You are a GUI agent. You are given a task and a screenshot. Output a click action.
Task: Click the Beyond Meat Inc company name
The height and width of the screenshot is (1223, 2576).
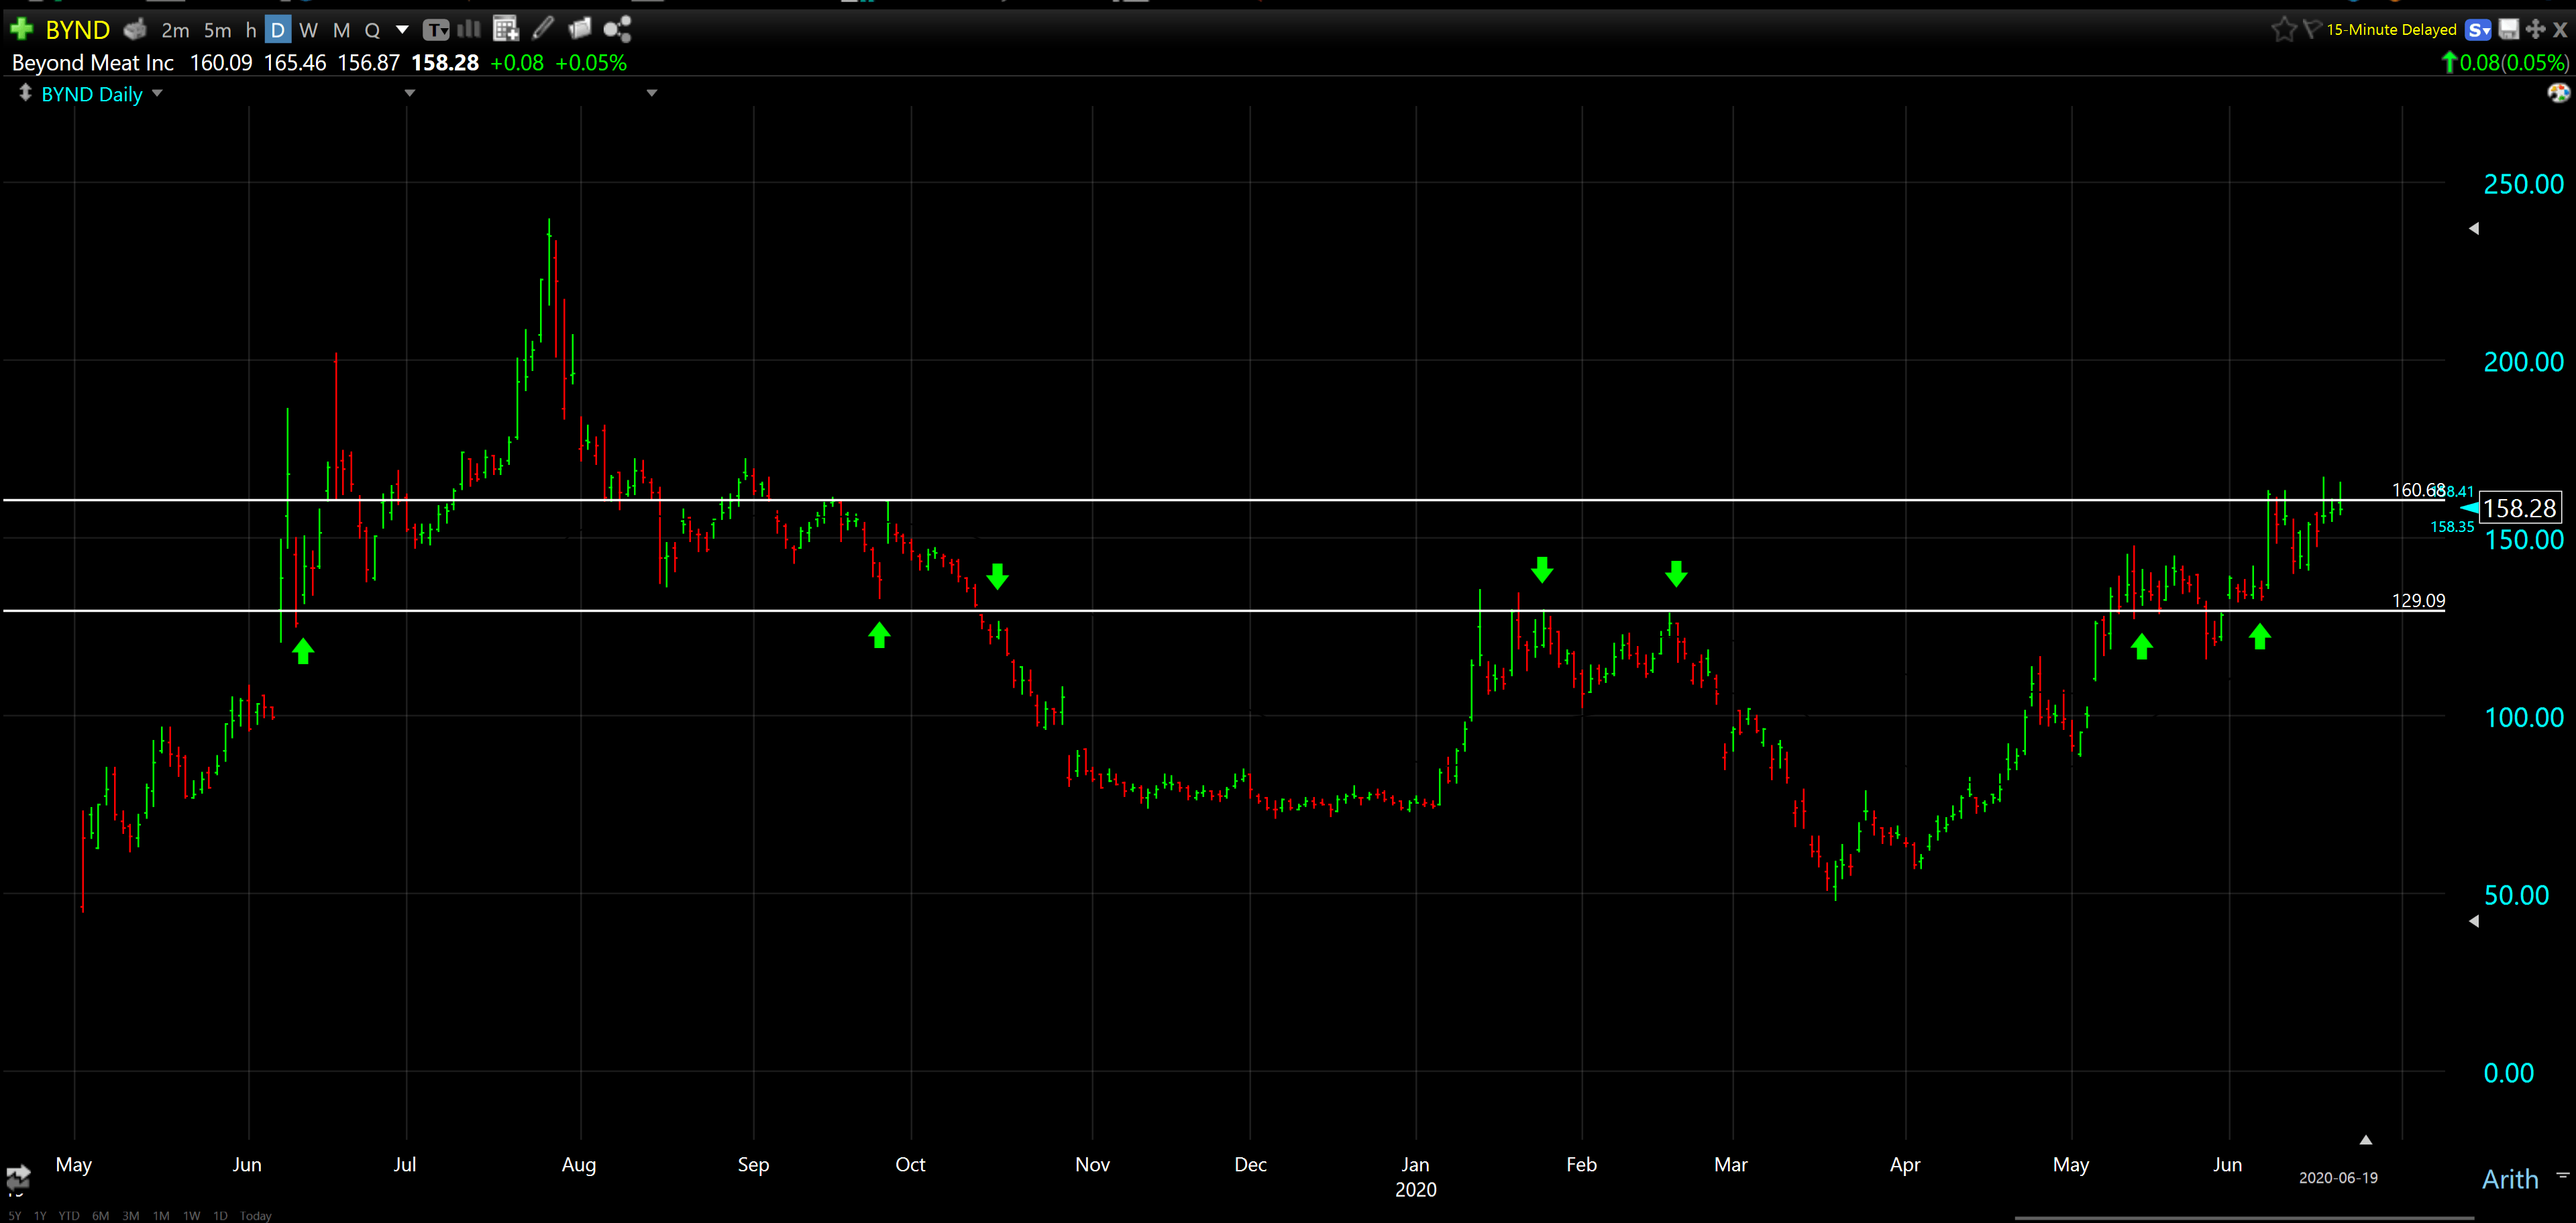click(x=93, y=63)
